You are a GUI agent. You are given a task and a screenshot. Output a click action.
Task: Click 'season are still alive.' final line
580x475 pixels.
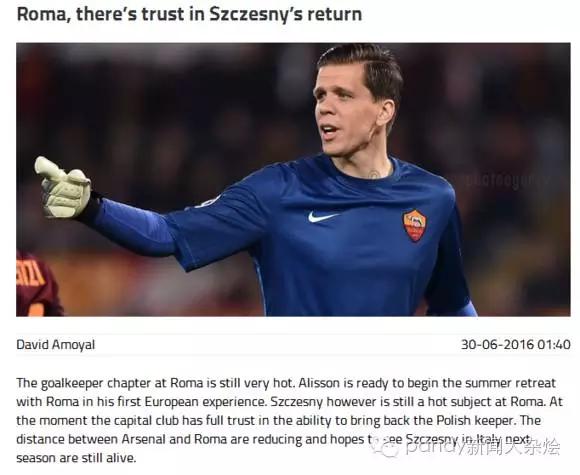tap(76, 458)
